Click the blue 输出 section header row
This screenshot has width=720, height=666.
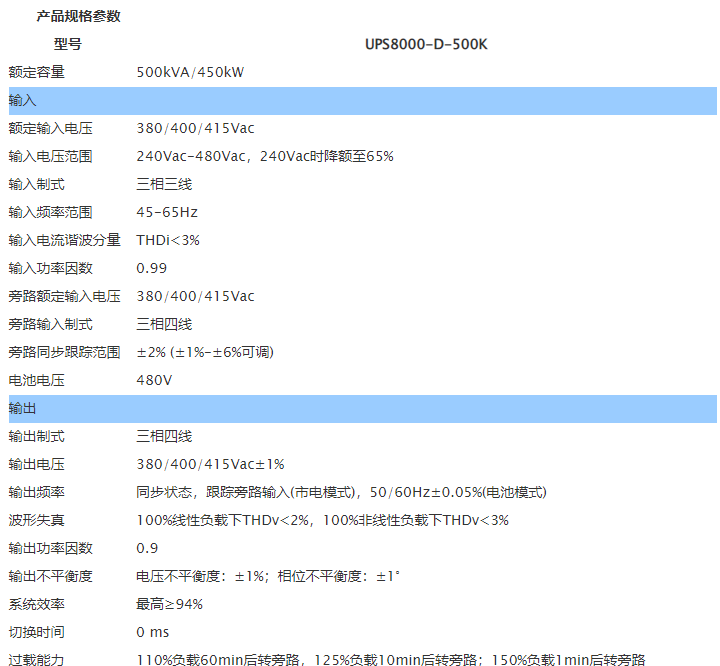360,408
